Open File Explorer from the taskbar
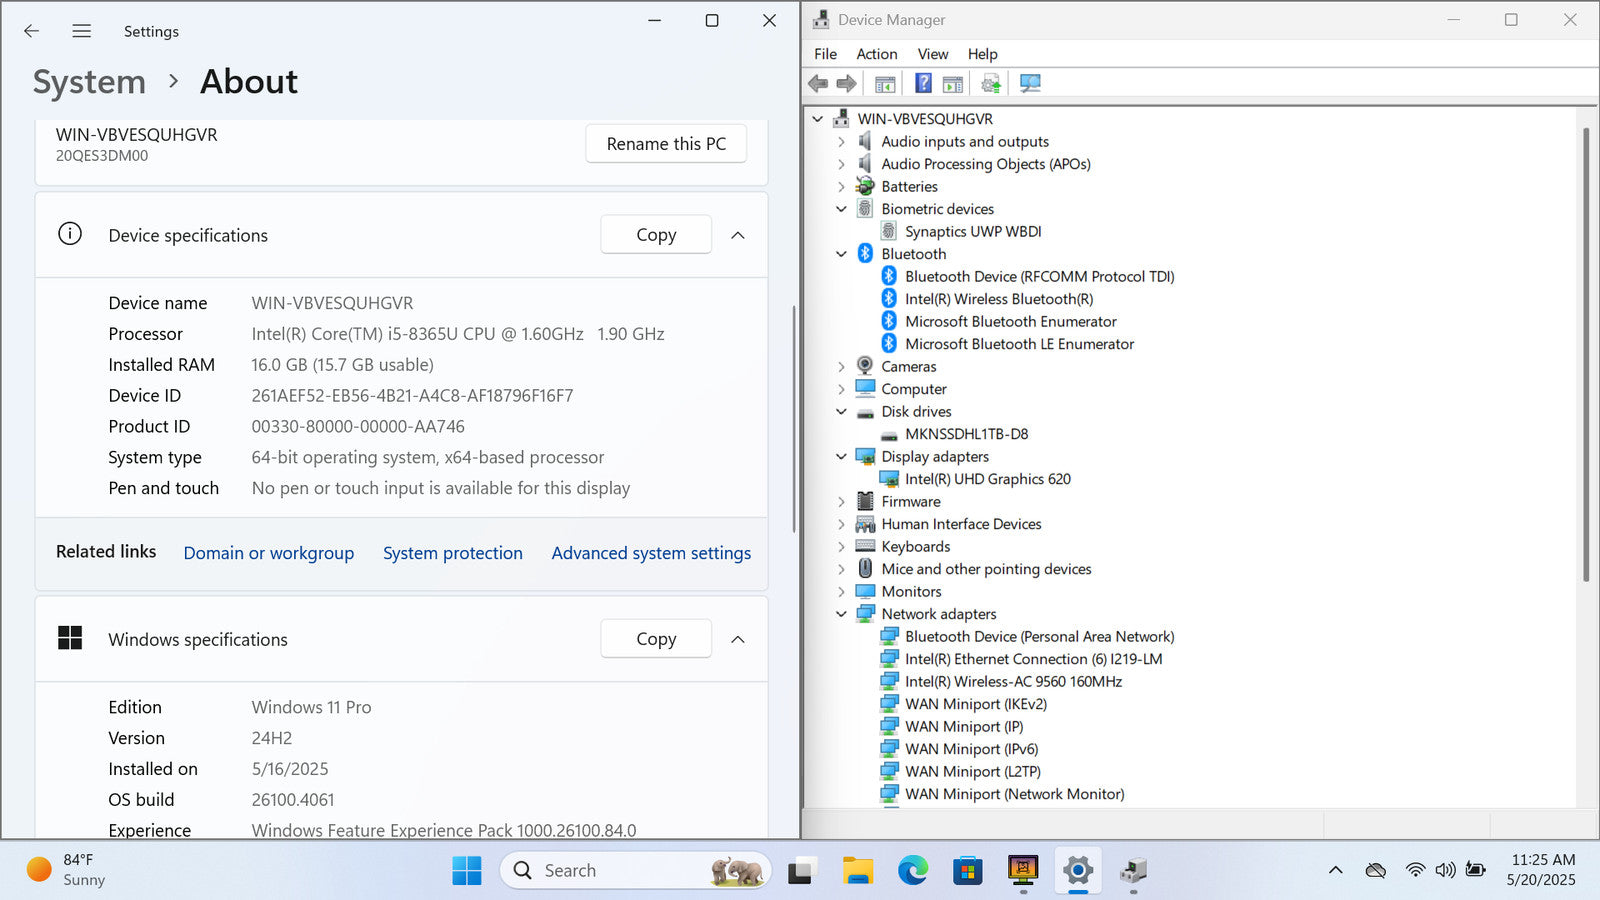The width and height of the screenshot is (1600, 900). 857,870
